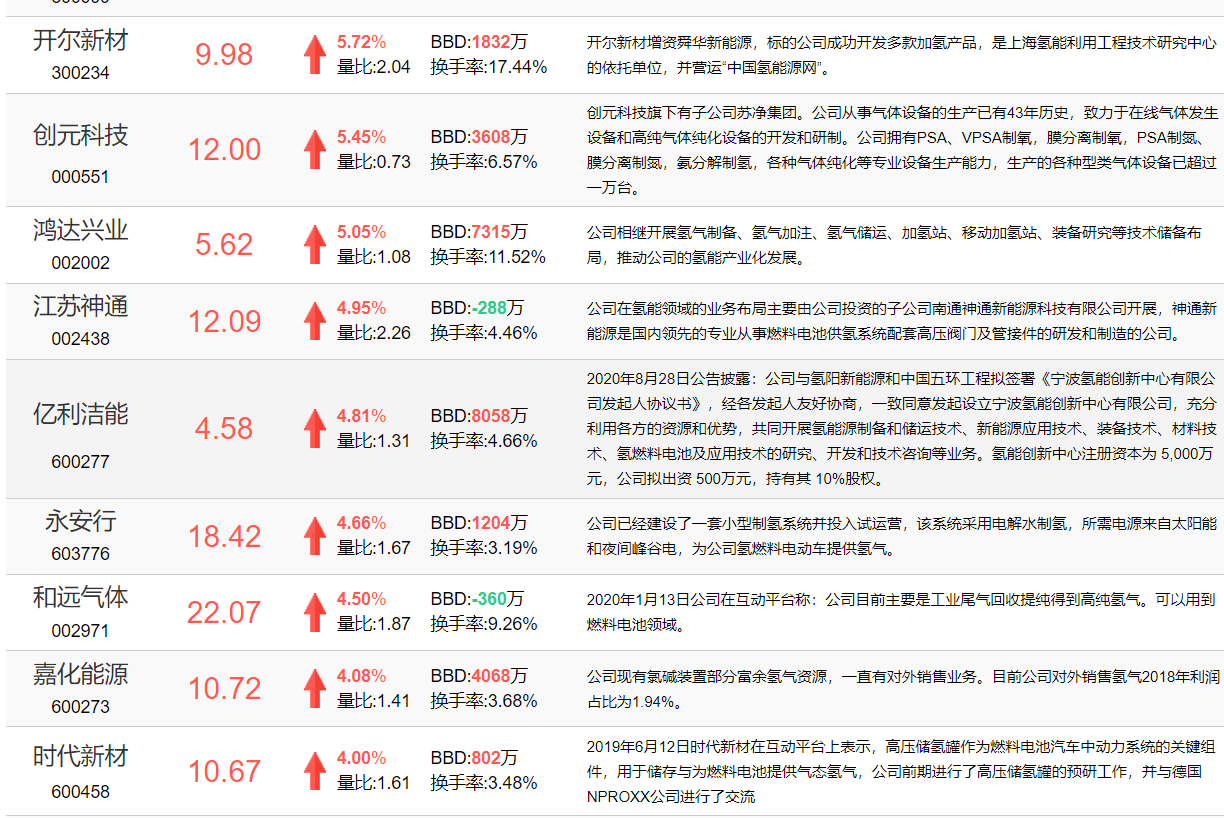Click the red up arrow for 开尔新材

(315, 54)
